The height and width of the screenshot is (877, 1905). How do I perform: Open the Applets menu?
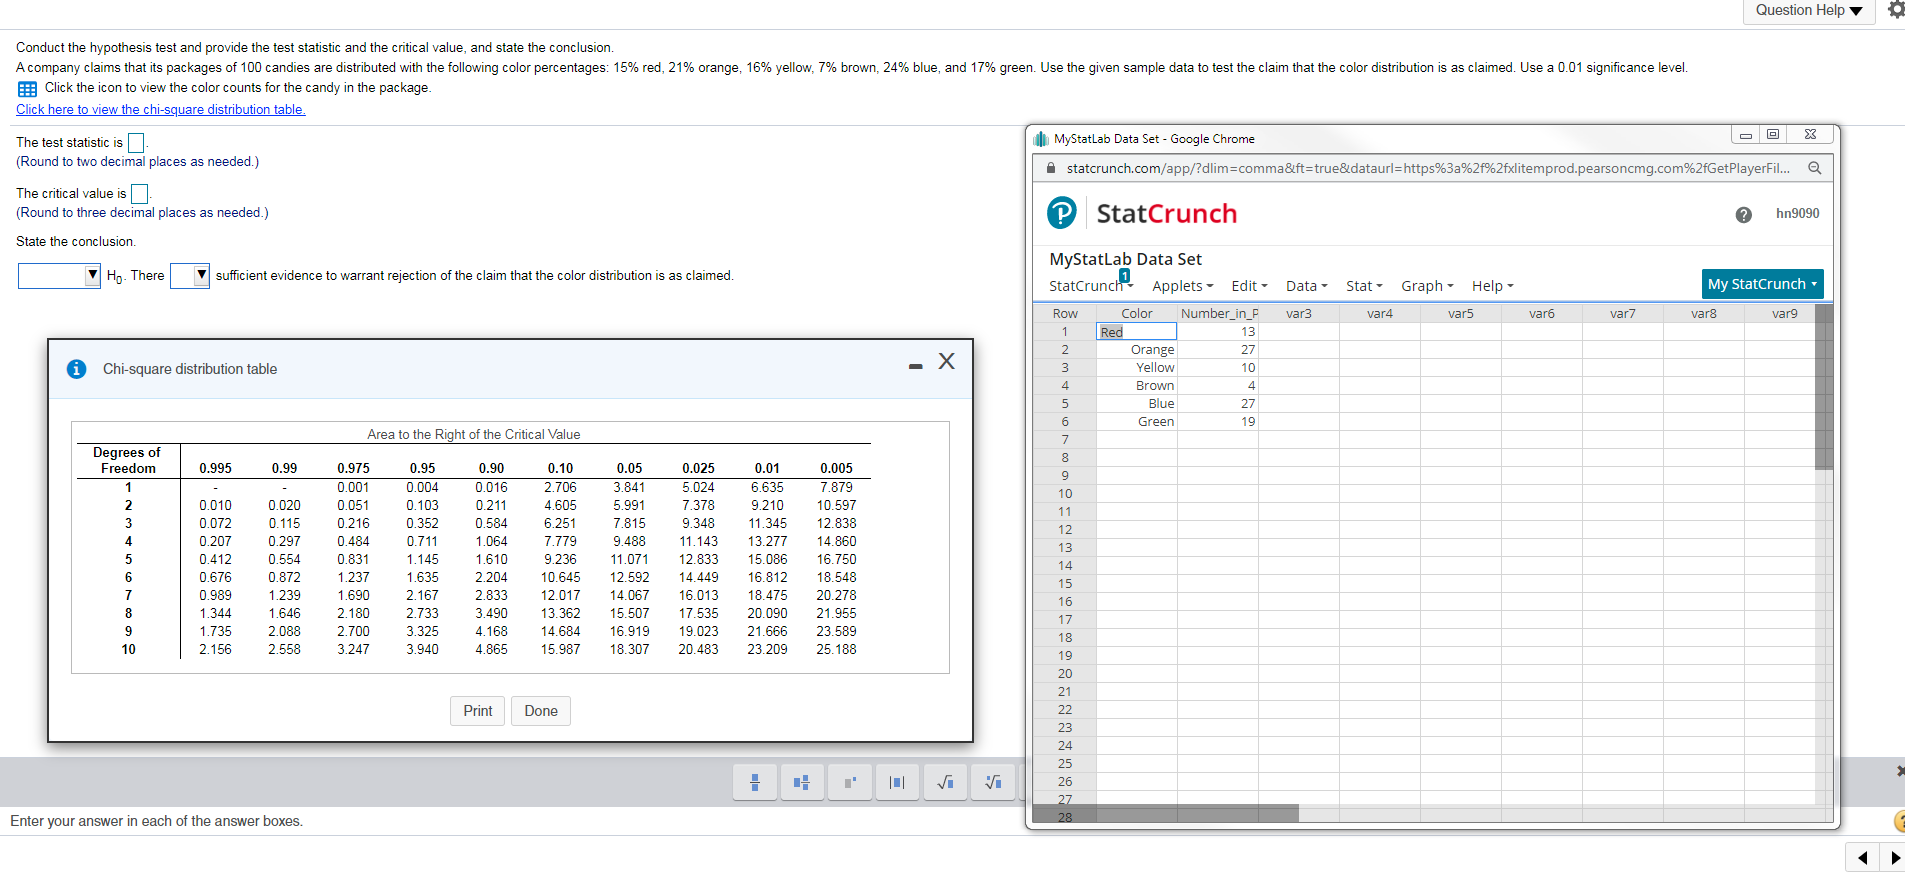coord(1182,286)
